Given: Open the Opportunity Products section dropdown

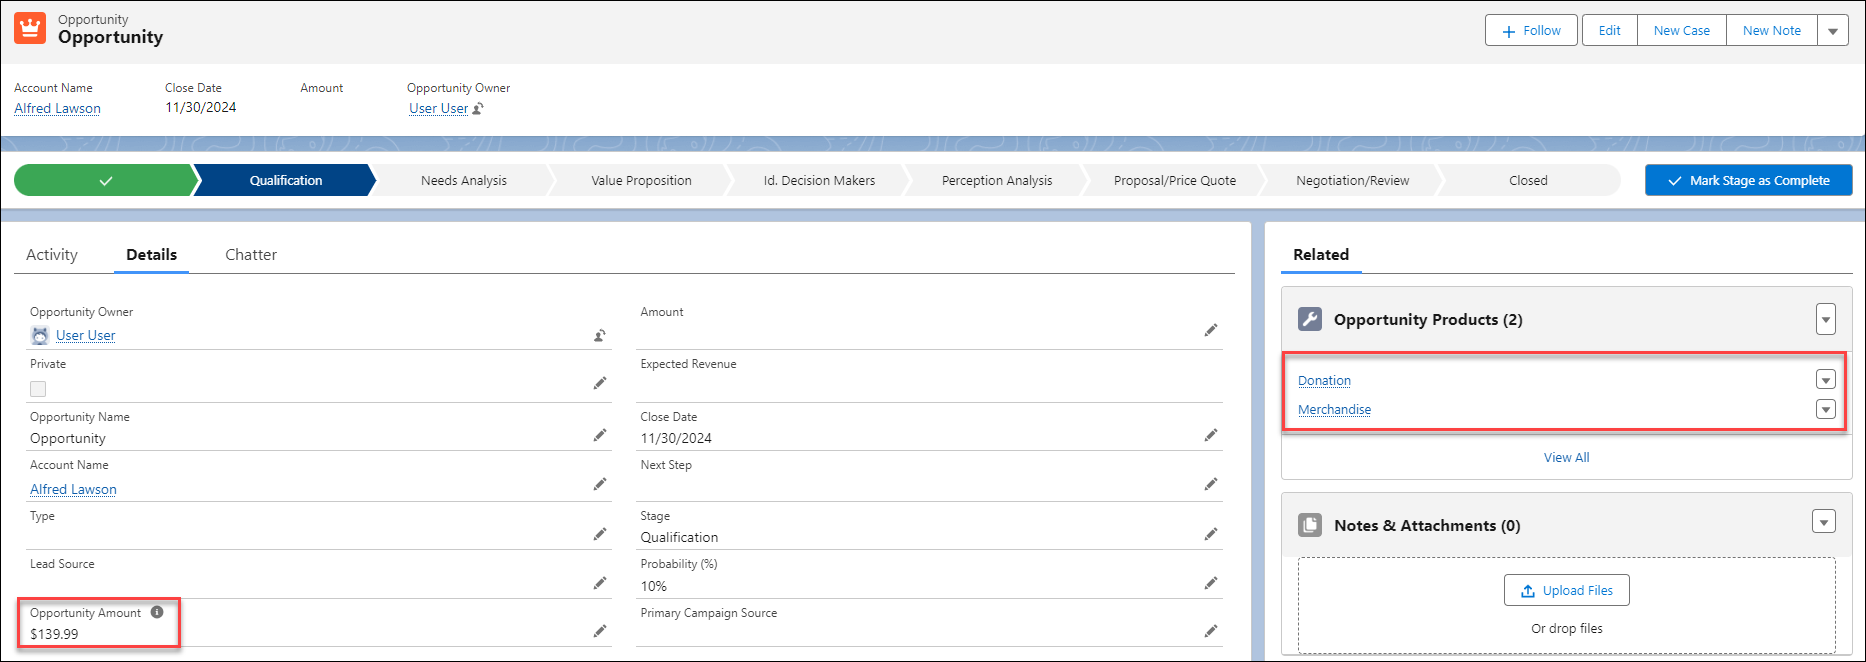Looking at the screenshot, I should click(x=1825, y=320).
